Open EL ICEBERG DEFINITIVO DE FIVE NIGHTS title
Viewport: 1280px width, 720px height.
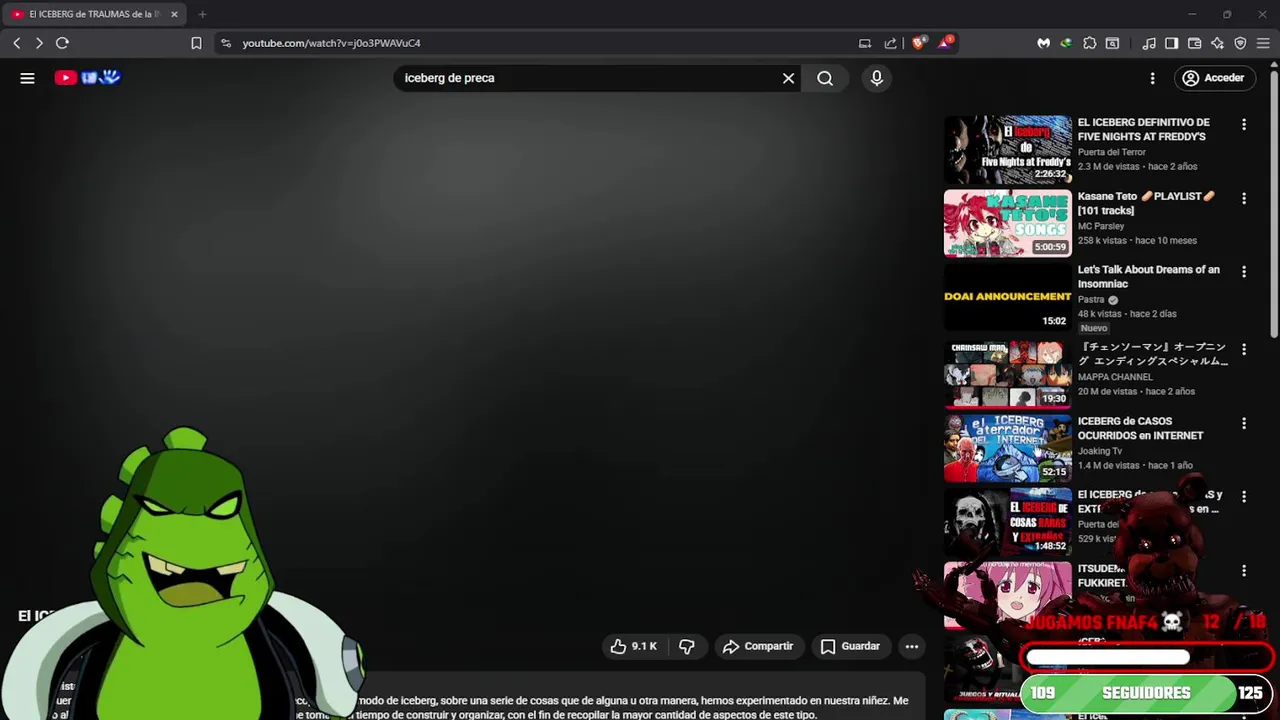pos(1143,129)
